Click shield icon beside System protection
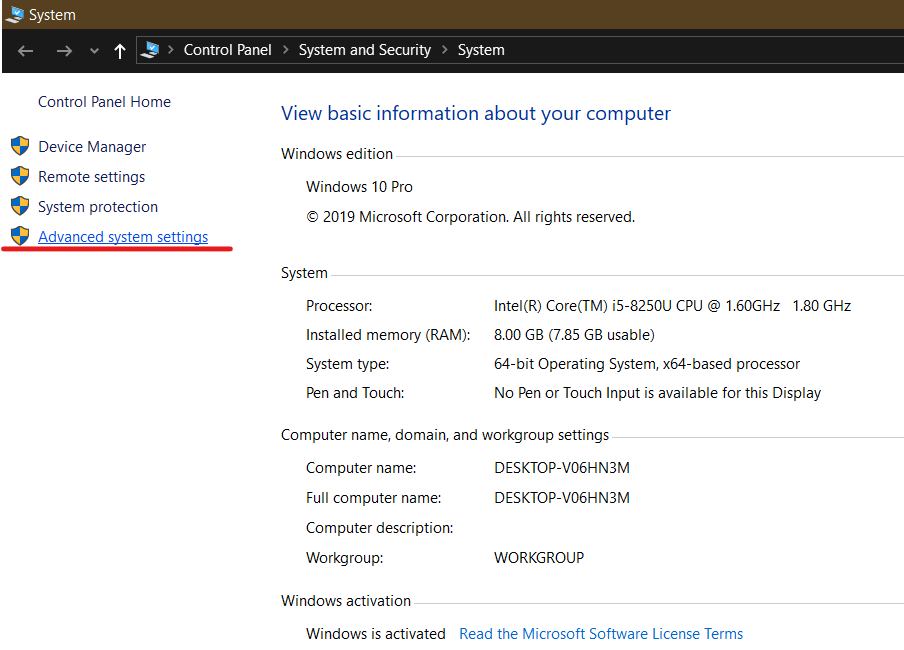 point(20,206)
